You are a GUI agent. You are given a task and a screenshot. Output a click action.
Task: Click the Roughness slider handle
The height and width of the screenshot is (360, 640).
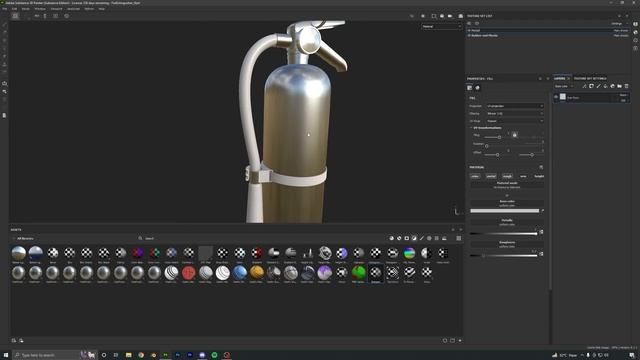click(484, 256)
